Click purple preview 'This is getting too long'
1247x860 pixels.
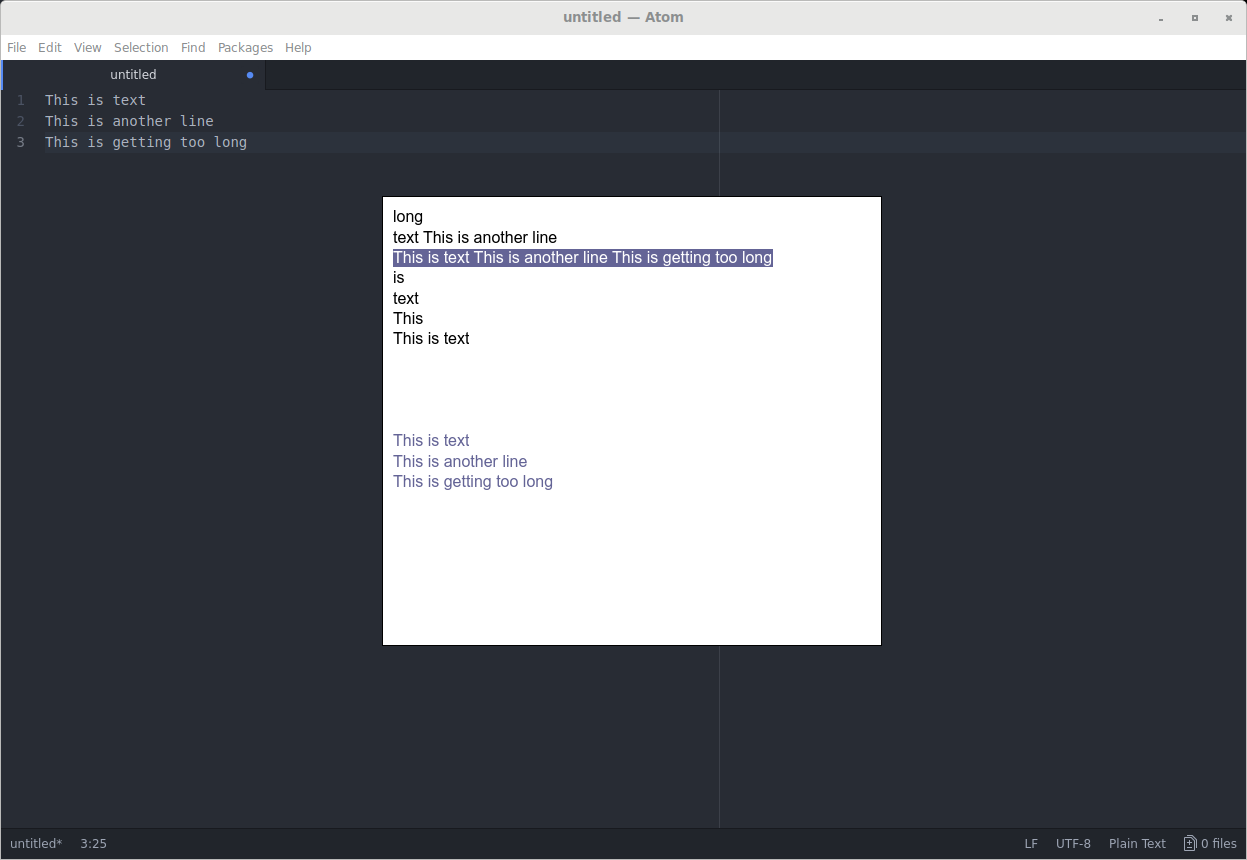pos(473,482)
